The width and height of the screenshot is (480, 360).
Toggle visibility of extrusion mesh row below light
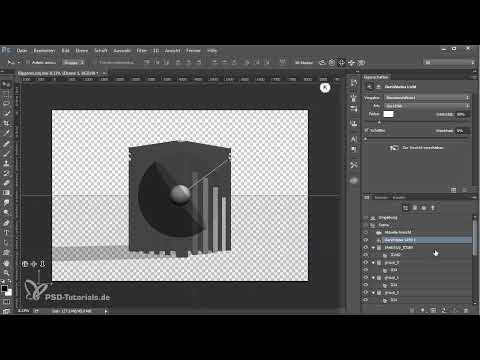[x=366, y=248]
